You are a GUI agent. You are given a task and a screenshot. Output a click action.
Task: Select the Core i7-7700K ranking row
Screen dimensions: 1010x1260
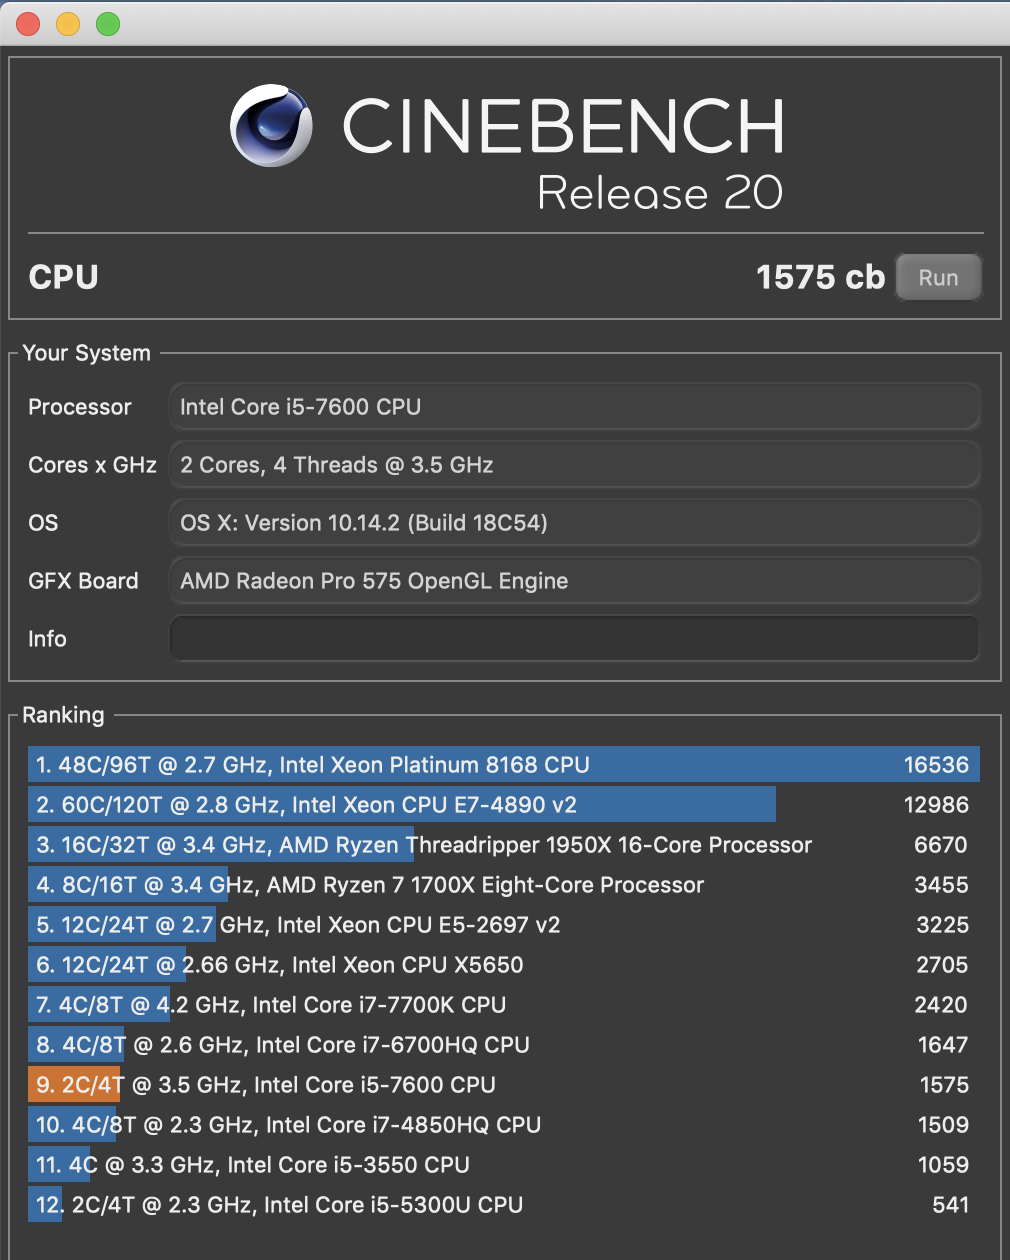[x=503, y=1005]
